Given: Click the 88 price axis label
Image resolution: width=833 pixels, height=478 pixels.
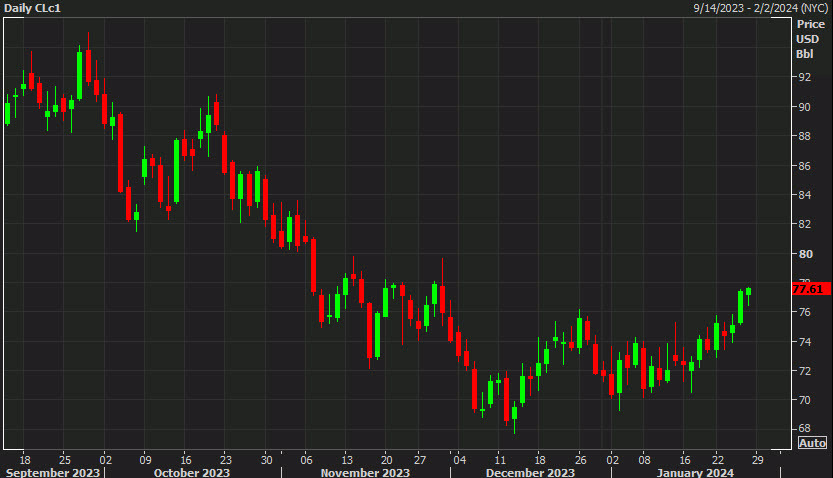Looking at the screenshot, I should pos(804,136).
